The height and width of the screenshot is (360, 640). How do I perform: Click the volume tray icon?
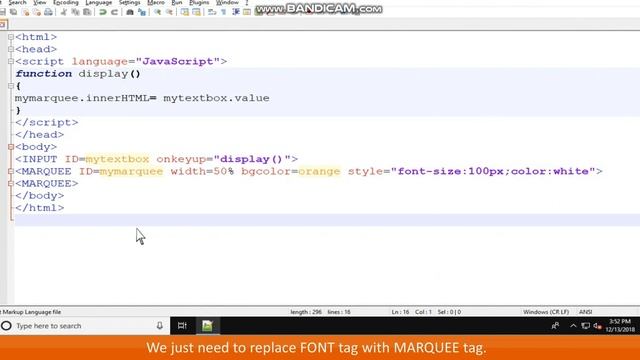[x=598, y=326]
